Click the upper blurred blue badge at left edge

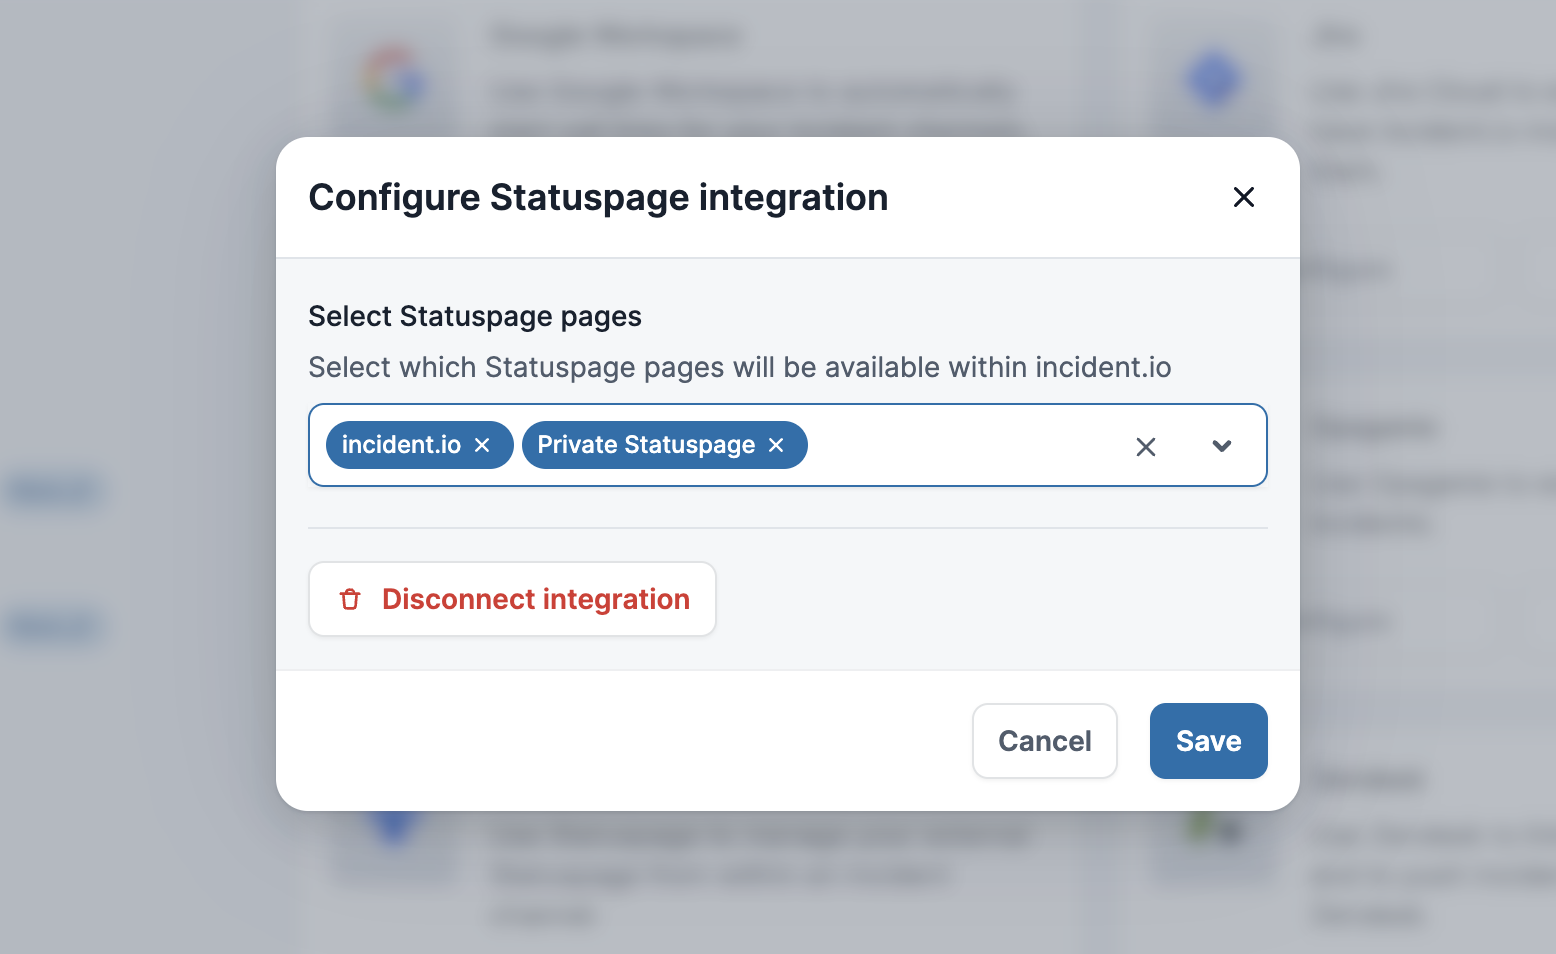[x=53, y=490]
